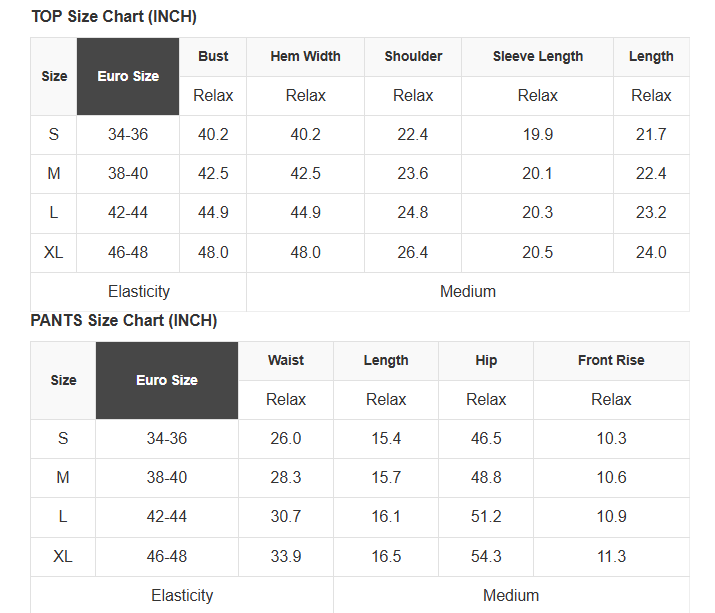Select the Front Rise column header
Image resolution: width=715 pixels, height=613 pixels.
click(x=611, y=360)
